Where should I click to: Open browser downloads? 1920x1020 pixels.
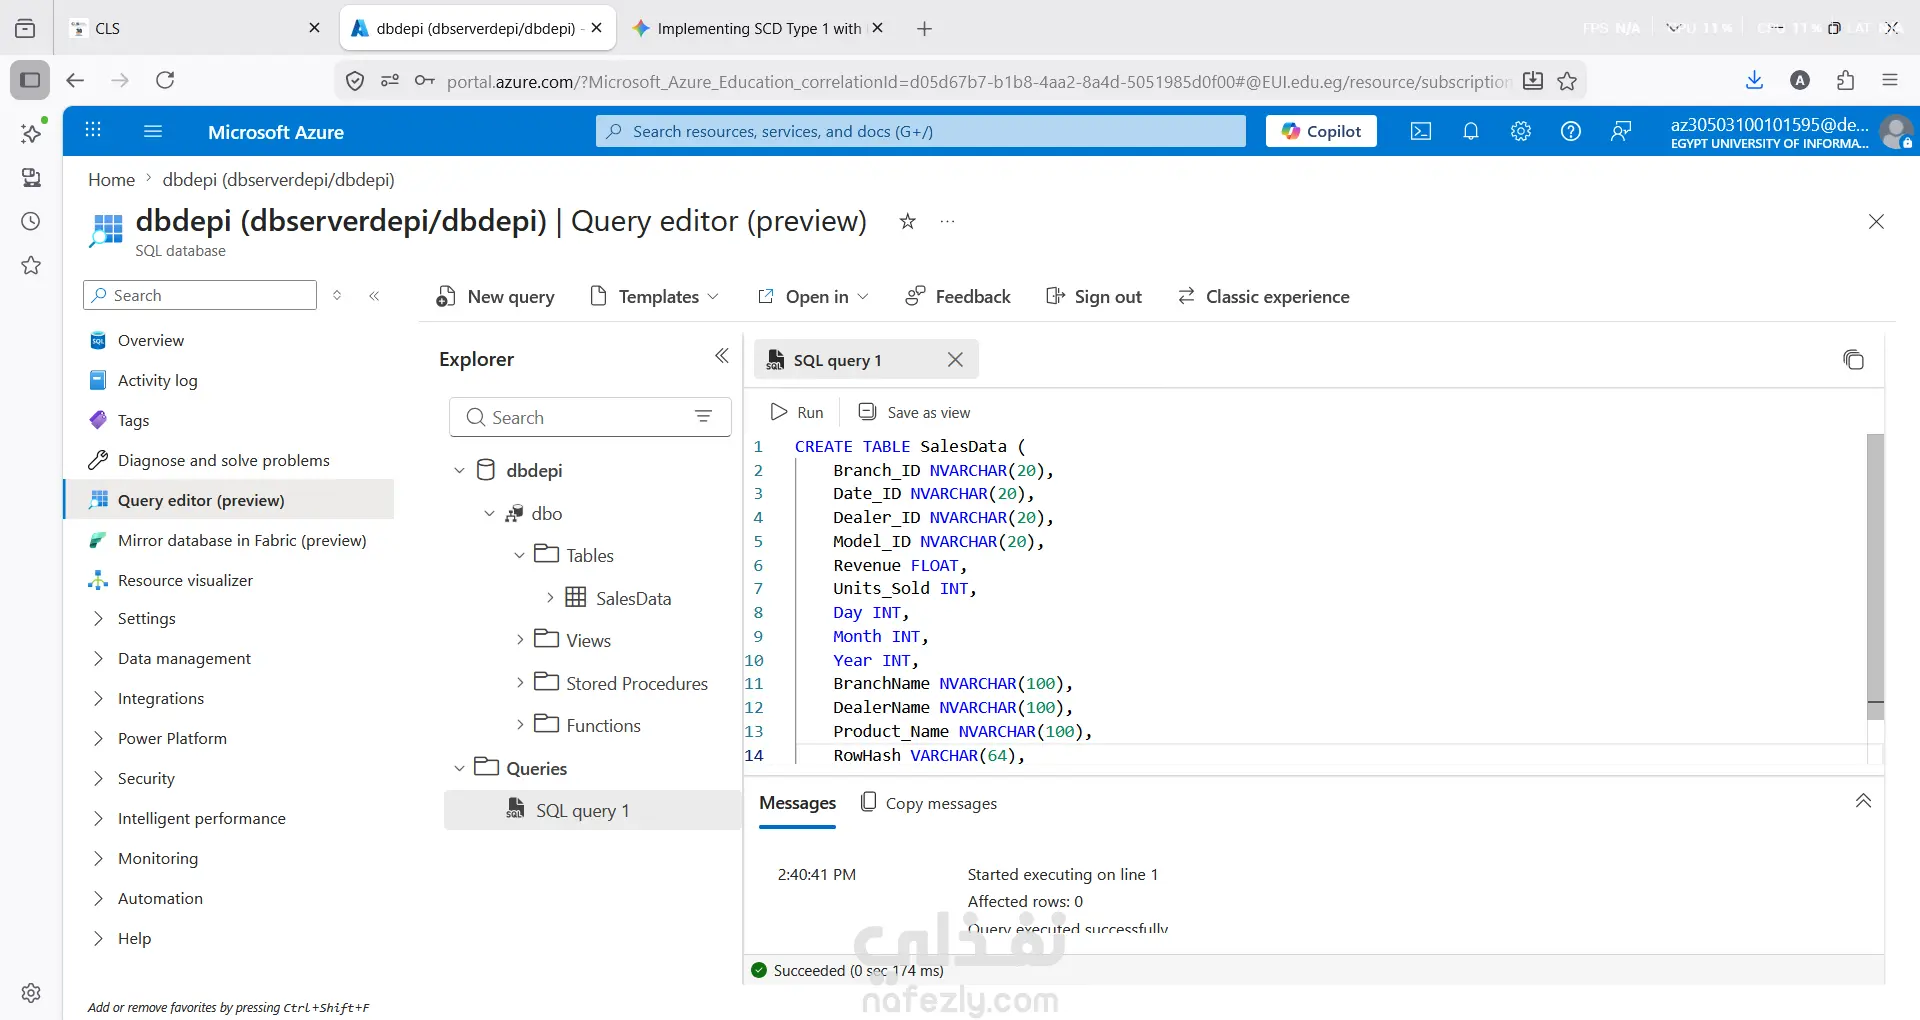pyautogui.click(x=1754, y=80)
